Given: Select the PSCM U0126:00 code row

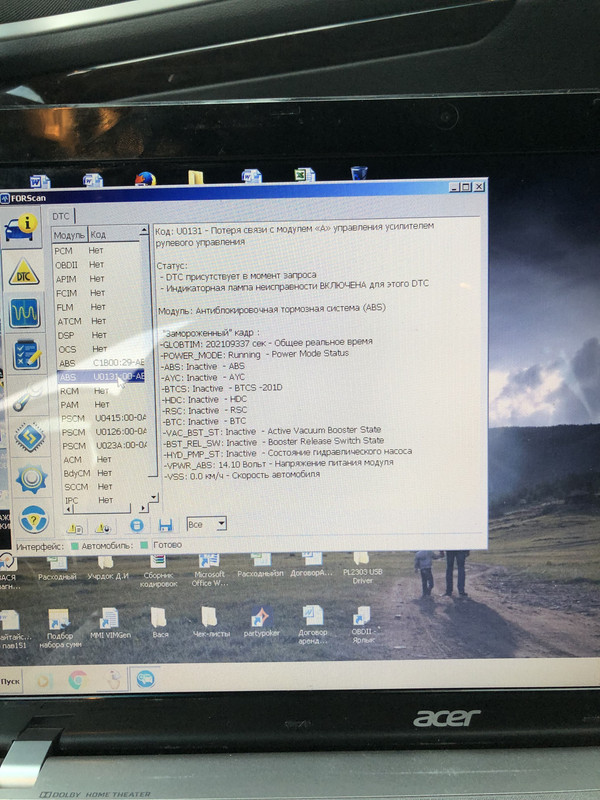Looking at the screenshot, I should tap(105, 432).
